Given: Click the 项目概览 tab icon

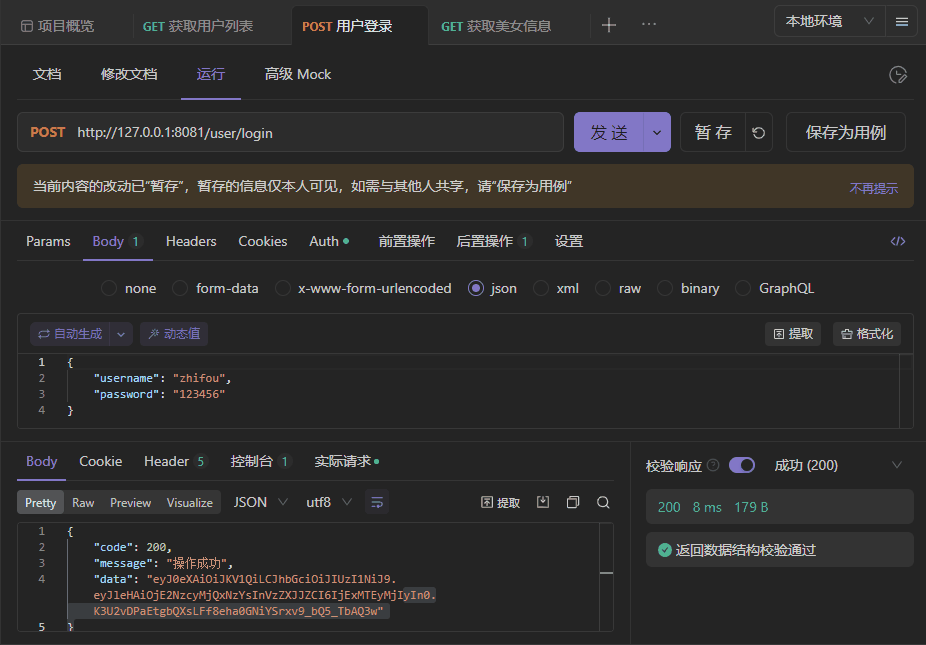Looking at the screenshot, I should (27, 26).
